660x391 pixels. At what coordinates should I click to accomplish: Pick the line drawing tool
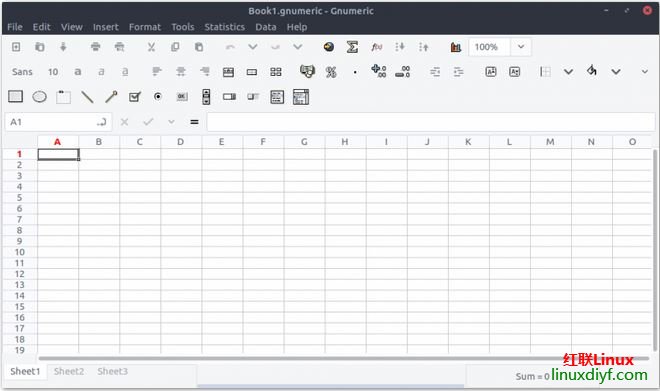tap(87, 97)
